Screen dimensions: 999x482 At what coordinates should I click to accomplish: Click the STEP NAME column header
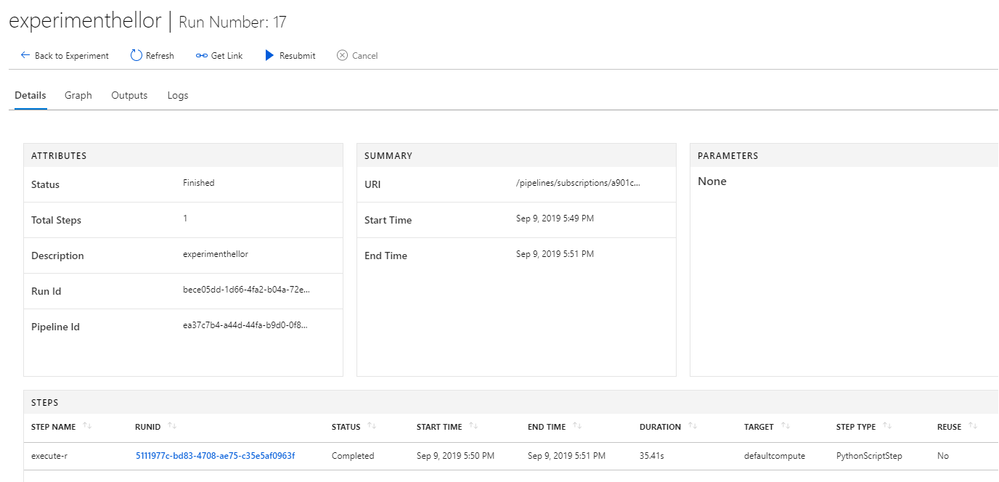point(54,427)
